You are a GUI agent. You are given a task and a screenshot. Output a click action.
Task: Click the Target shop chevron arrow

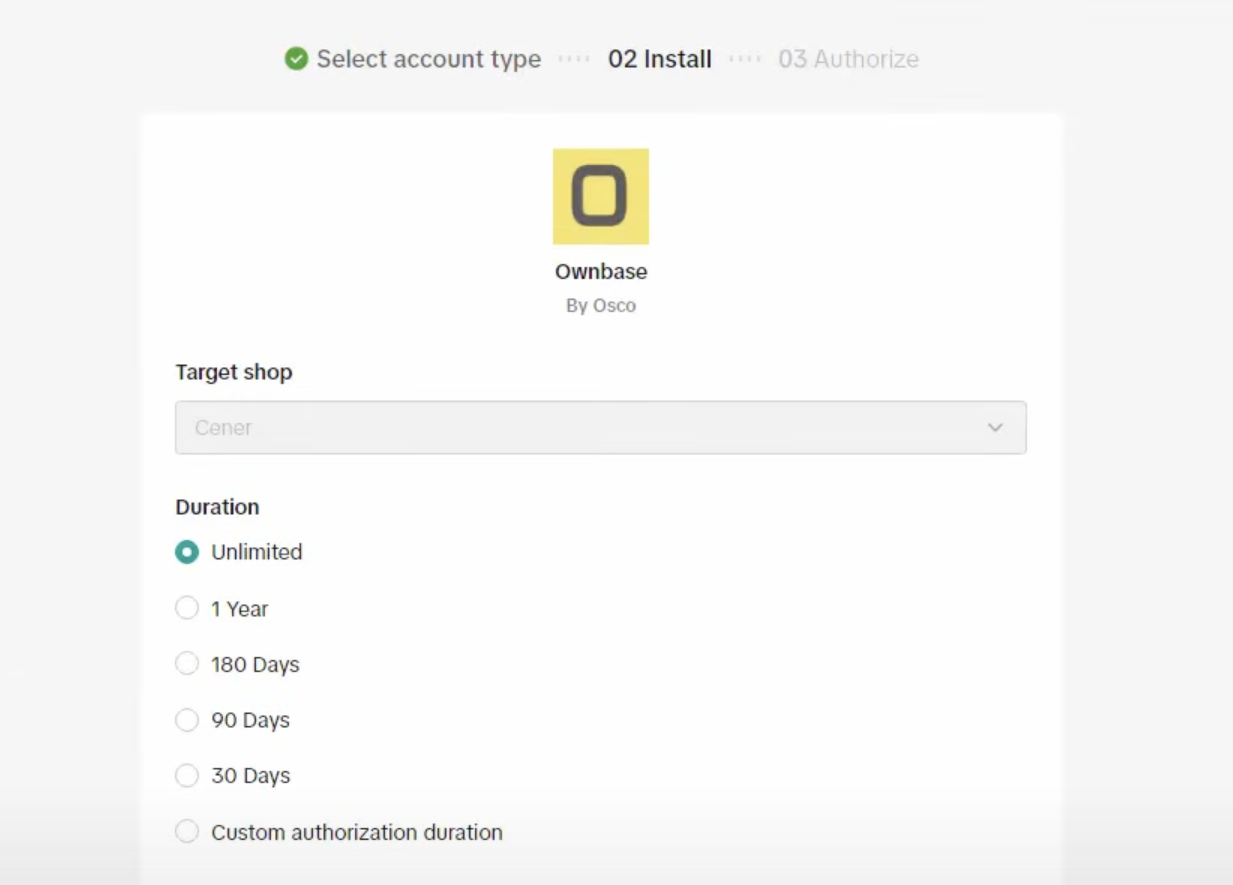(x=995, y=428)
